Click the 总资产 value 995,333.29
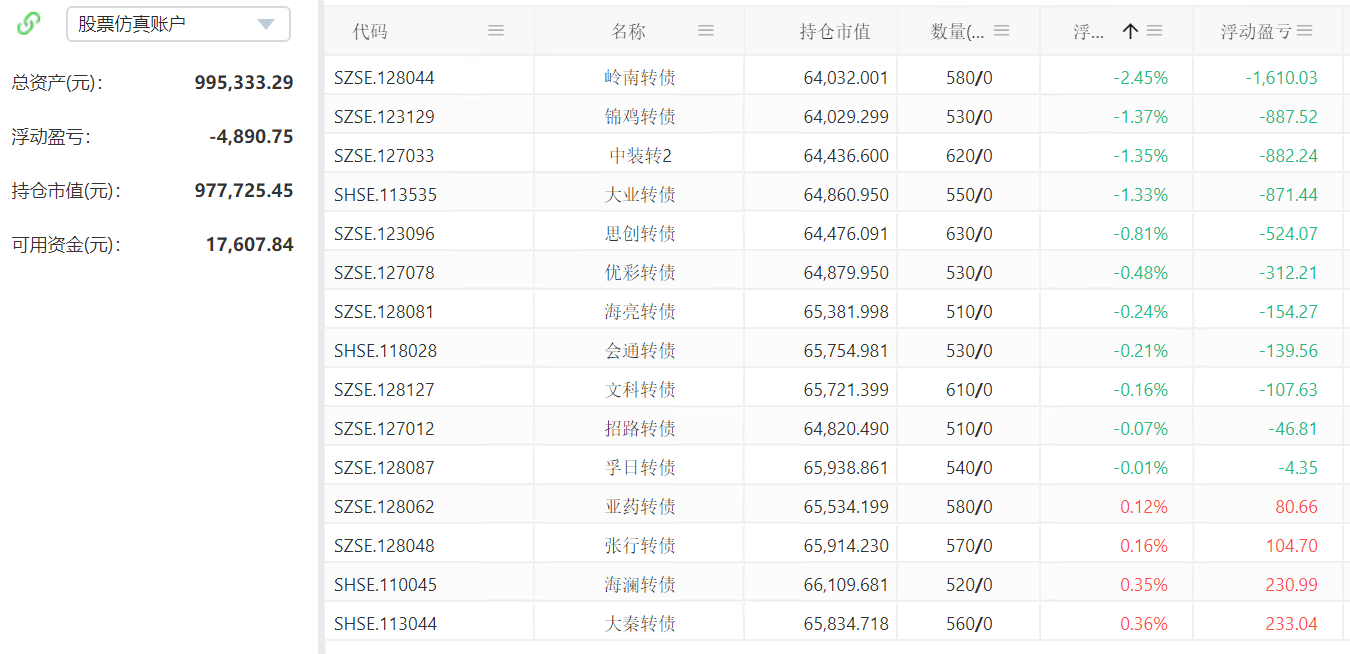Image resolution: width=1350 pixels, height=654 pixels. click(x=244, y=83)
